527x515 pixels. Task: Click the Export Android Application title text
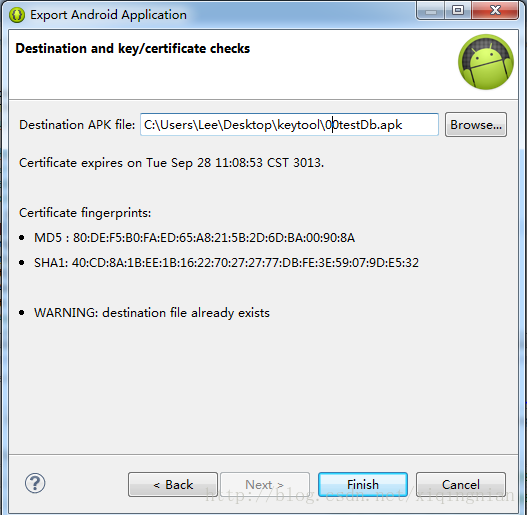pyautogui.click(x=108, y=15)
